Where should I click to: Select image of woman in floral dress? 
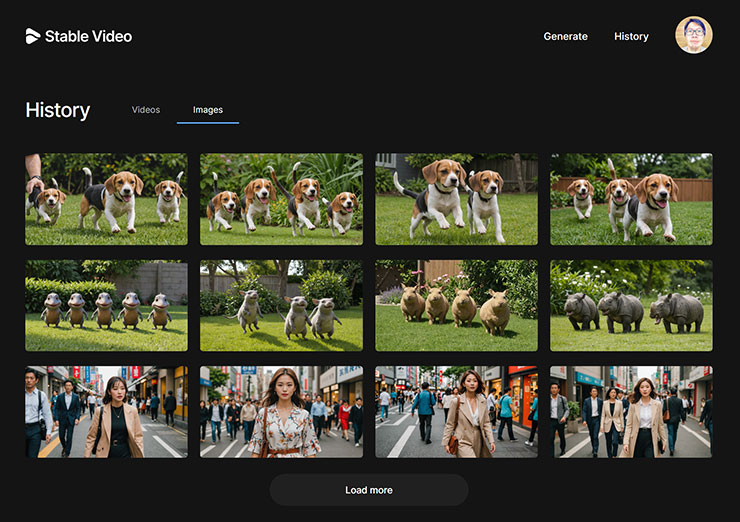click(x=281, y=412)
